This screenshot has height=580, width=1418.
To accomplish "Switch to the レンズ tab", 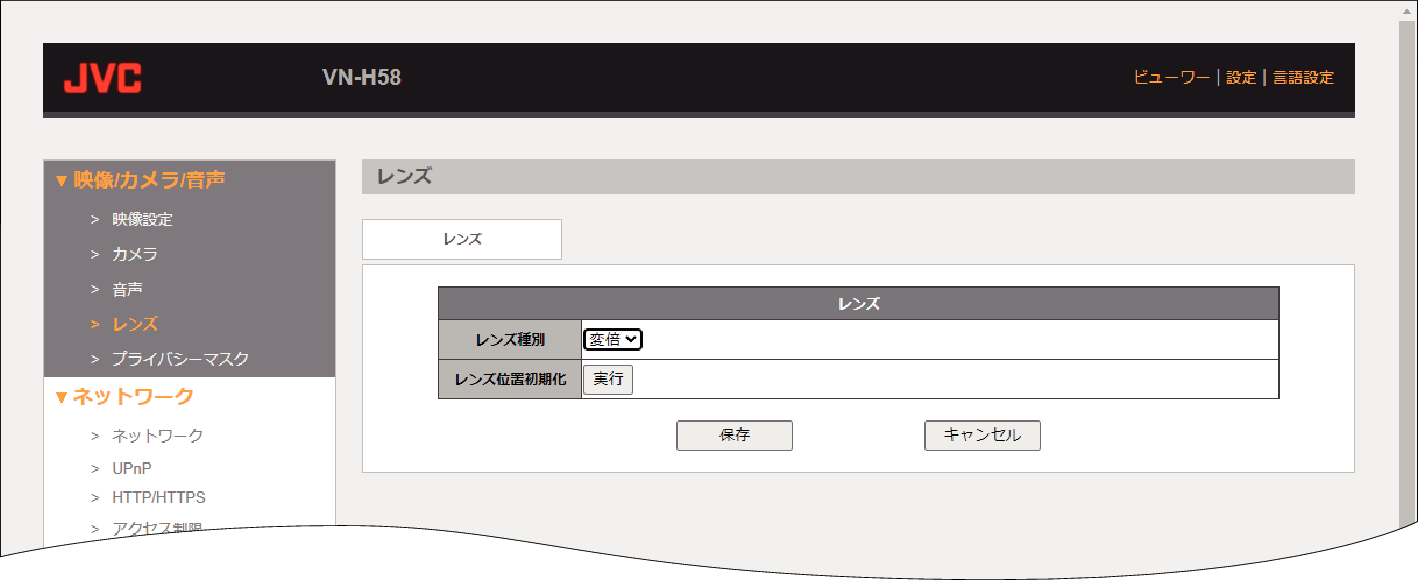I will coord(462,240).
